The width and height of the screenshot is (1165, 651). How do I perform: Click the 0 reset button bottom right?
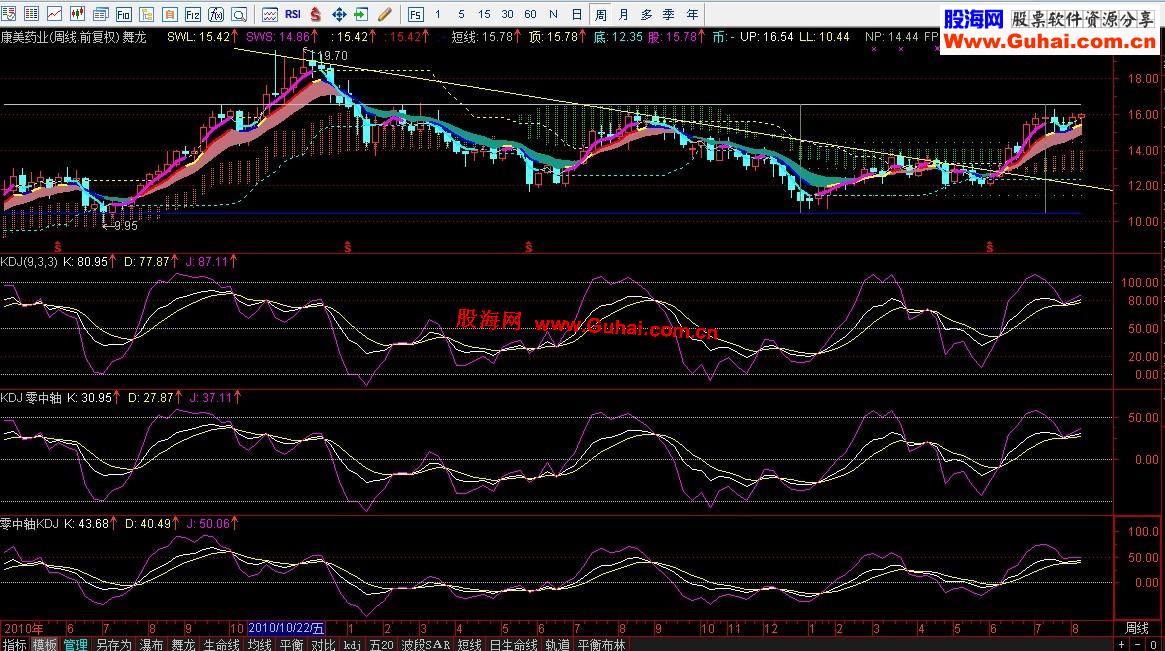click(x=1154, y=645)
